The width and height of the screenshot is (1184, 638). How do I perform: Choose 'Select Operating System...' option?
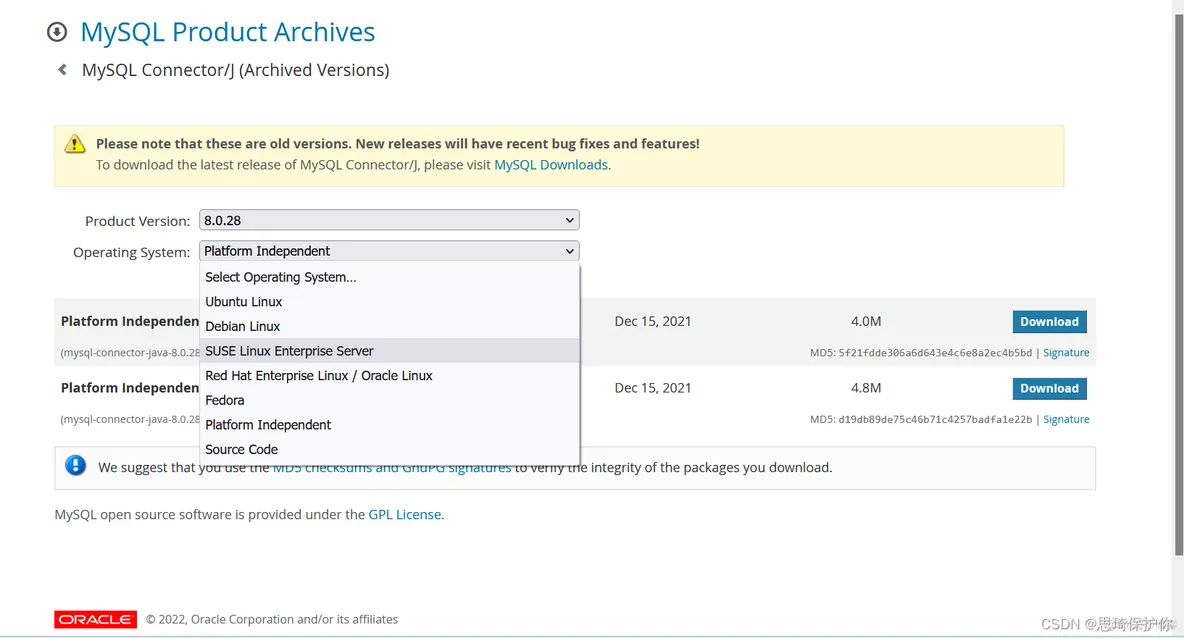[390, 277]
